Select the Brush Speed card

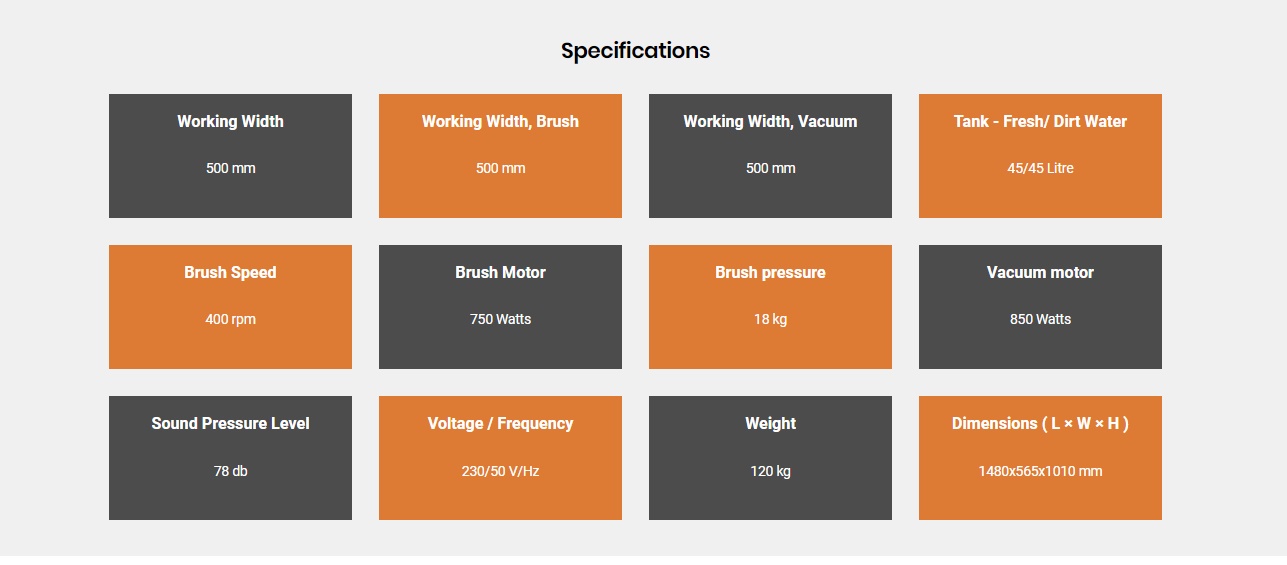pos(230,307)
